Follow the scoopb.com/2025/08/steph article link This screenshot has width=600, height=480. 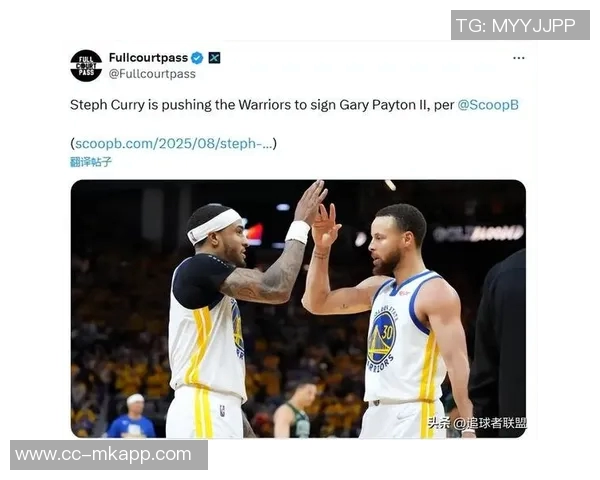pos(174,144)
